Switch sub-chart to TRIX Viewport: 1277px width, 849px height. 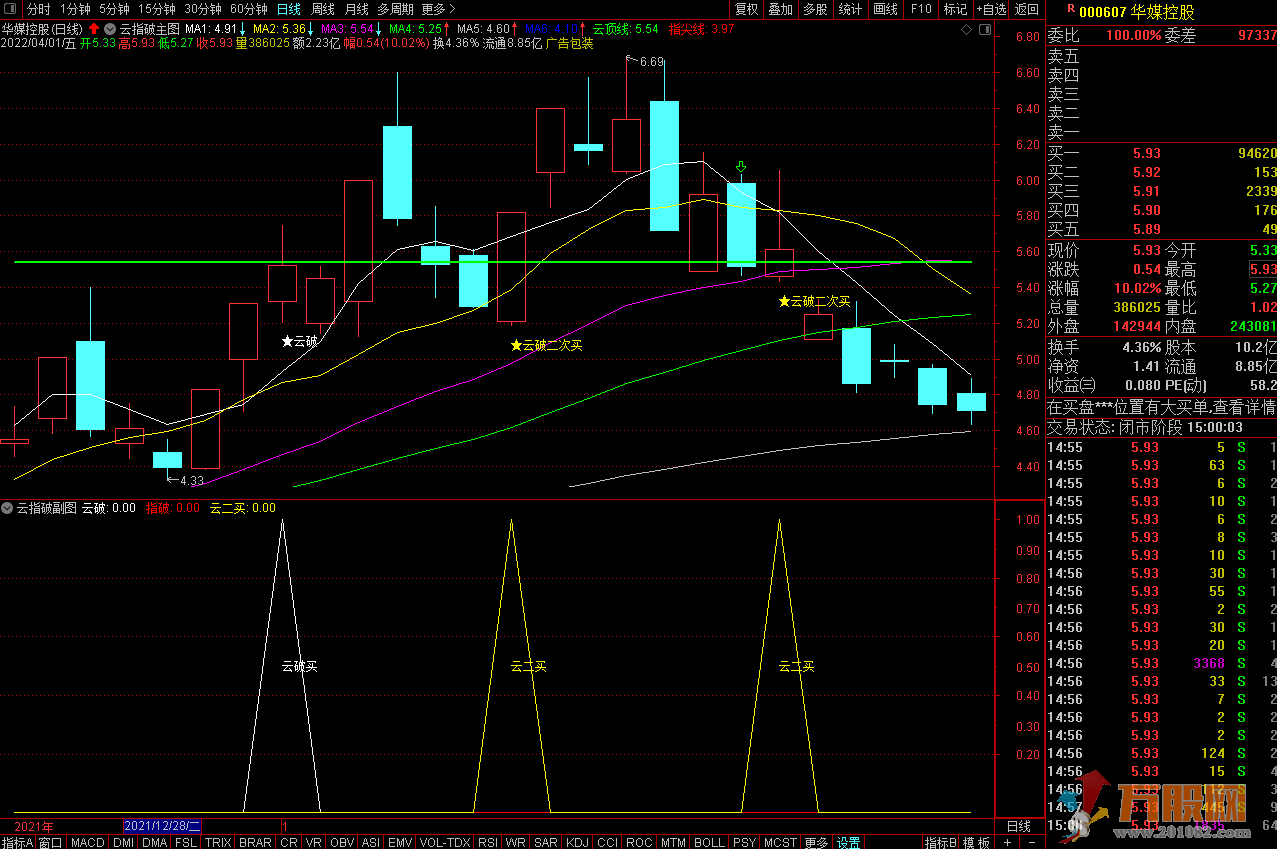click(x=218, y=842)
